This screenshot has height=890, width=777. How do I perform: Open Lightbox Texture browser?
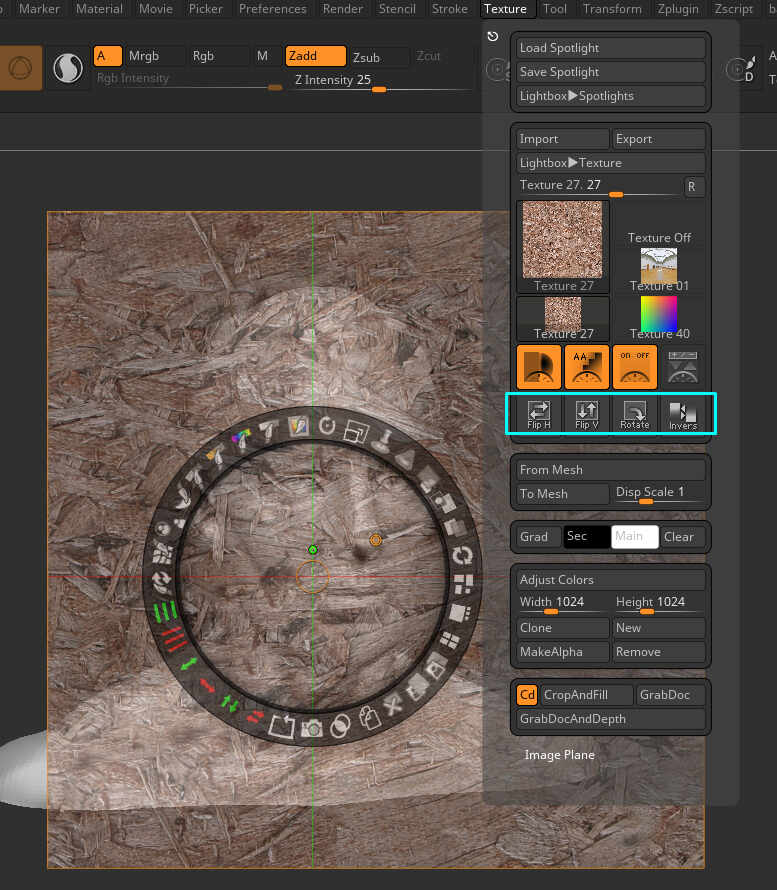[x=610, y=163]
